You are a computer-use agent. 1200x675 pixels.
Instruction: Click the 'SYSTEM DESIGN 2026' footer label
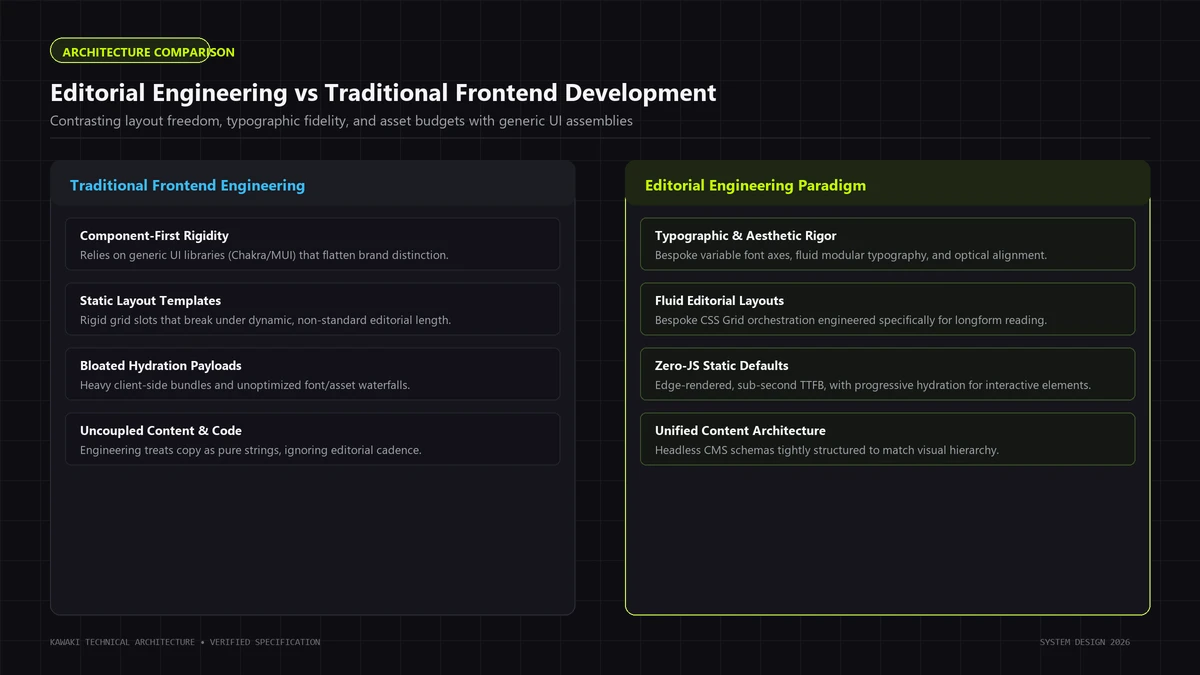coord(1084,642)
